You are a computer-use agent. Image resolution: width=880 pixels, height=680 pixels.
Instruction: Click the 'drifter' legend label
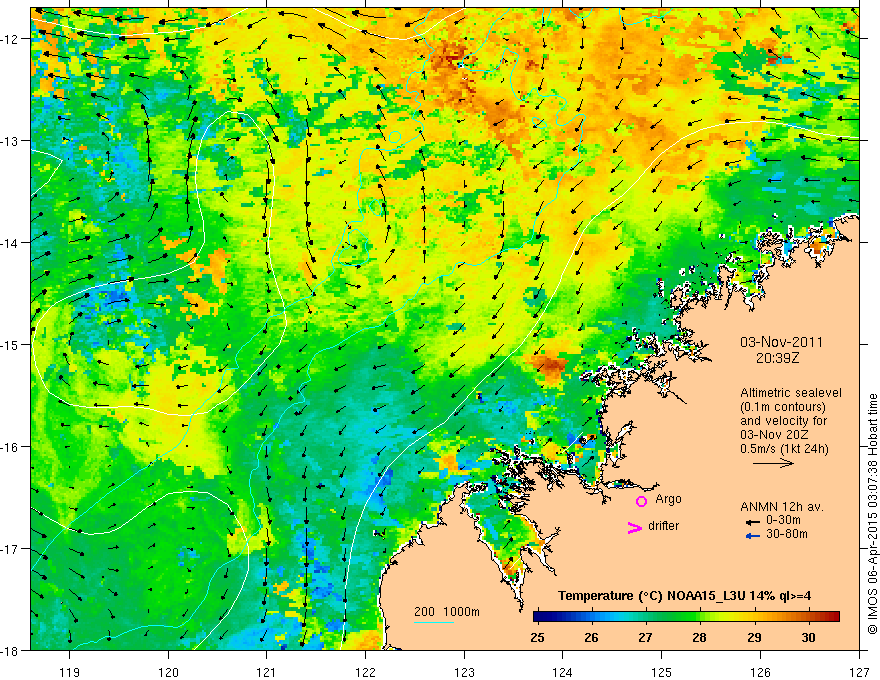663,526
